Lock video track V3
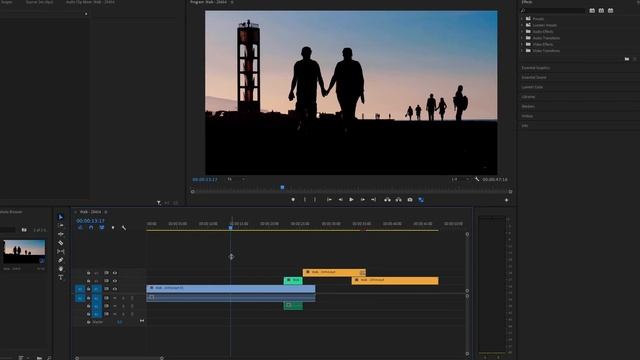The width and height of the screenshot is (640, 360). click(x=88, y=273)
